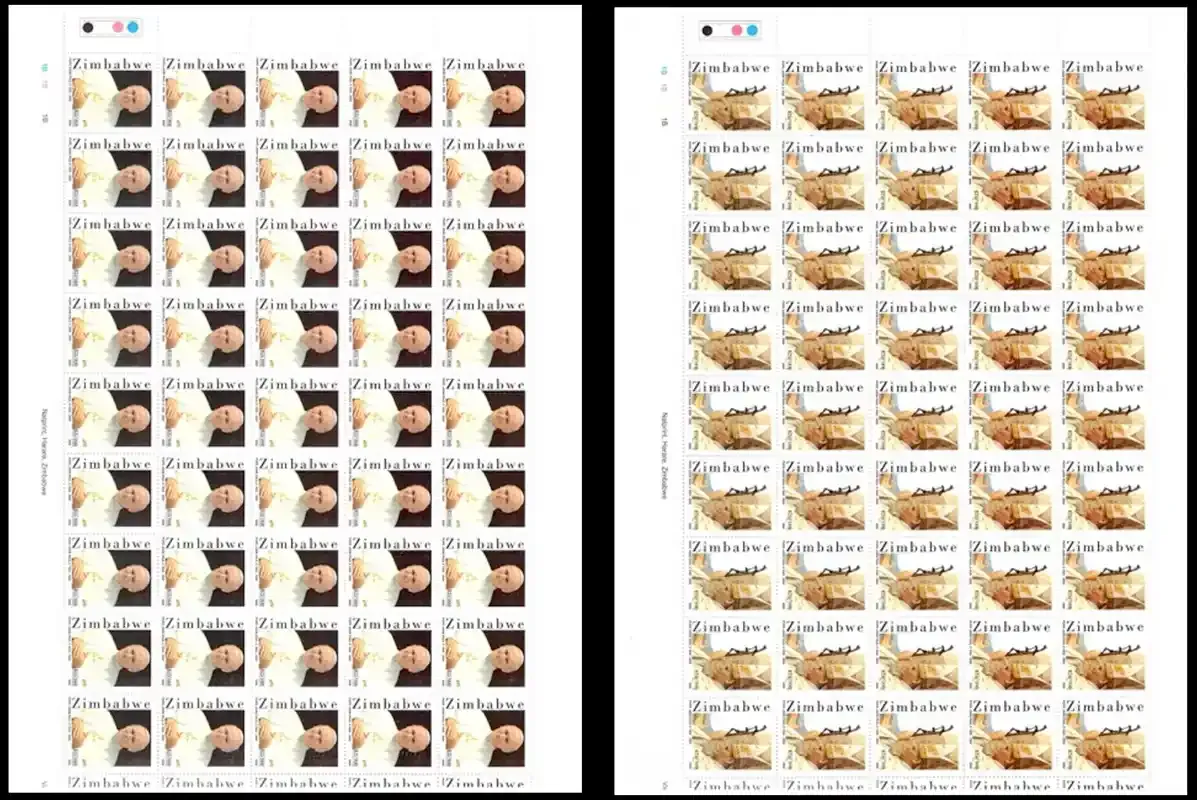Image resolution: width=1197 pixels, height=800 pixels.
Task: Select middle stamp in right sheet's top row
Action: pyautogui.click(x=917, y=95)
